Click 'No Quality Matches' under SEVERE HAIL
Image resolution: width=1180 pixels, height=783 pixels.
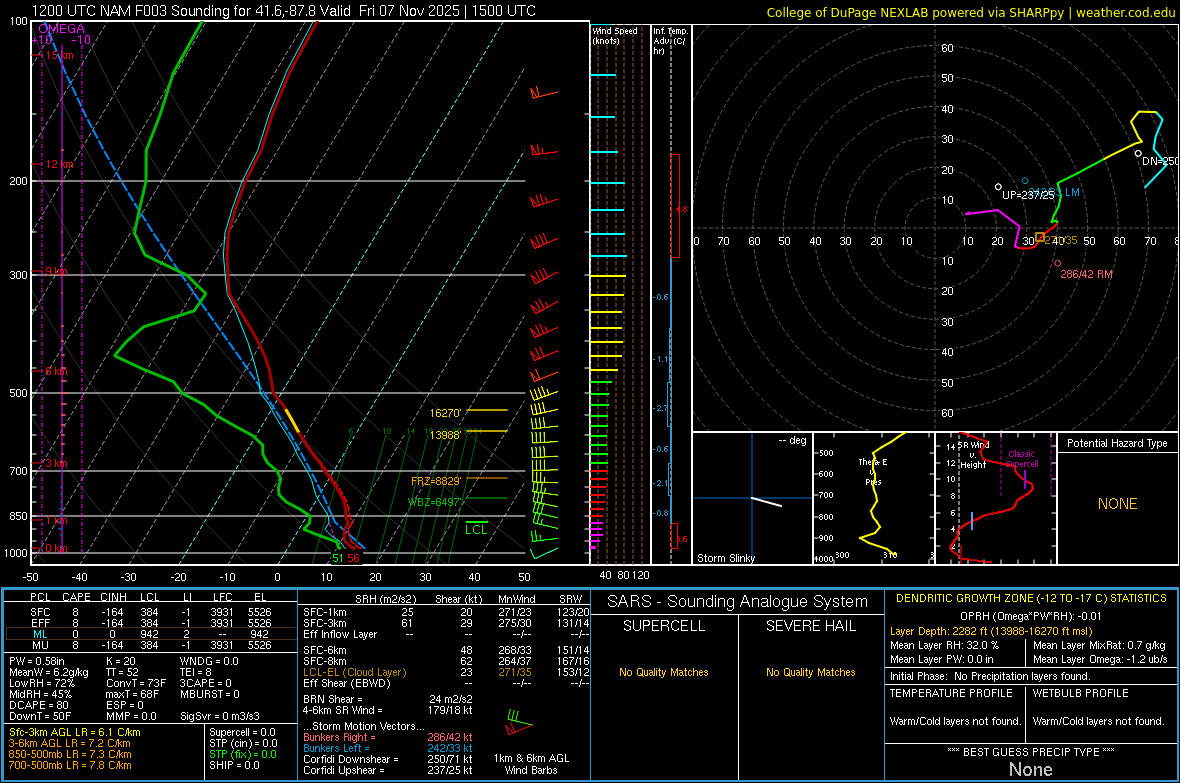(810, 672)
